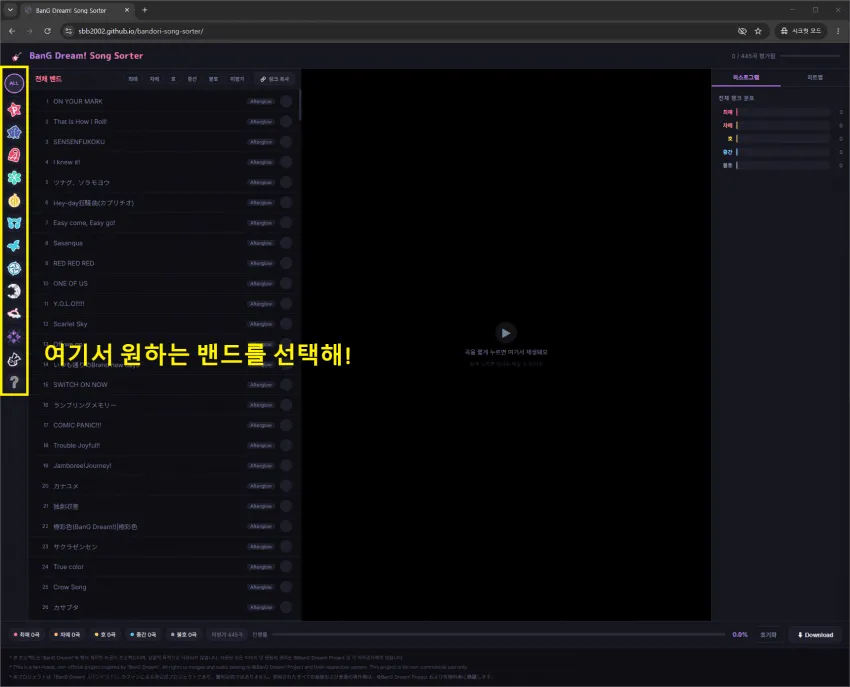Filter list by 최애 rank tab
This screenshot has height=687, width=850.
tap(133, 79)
